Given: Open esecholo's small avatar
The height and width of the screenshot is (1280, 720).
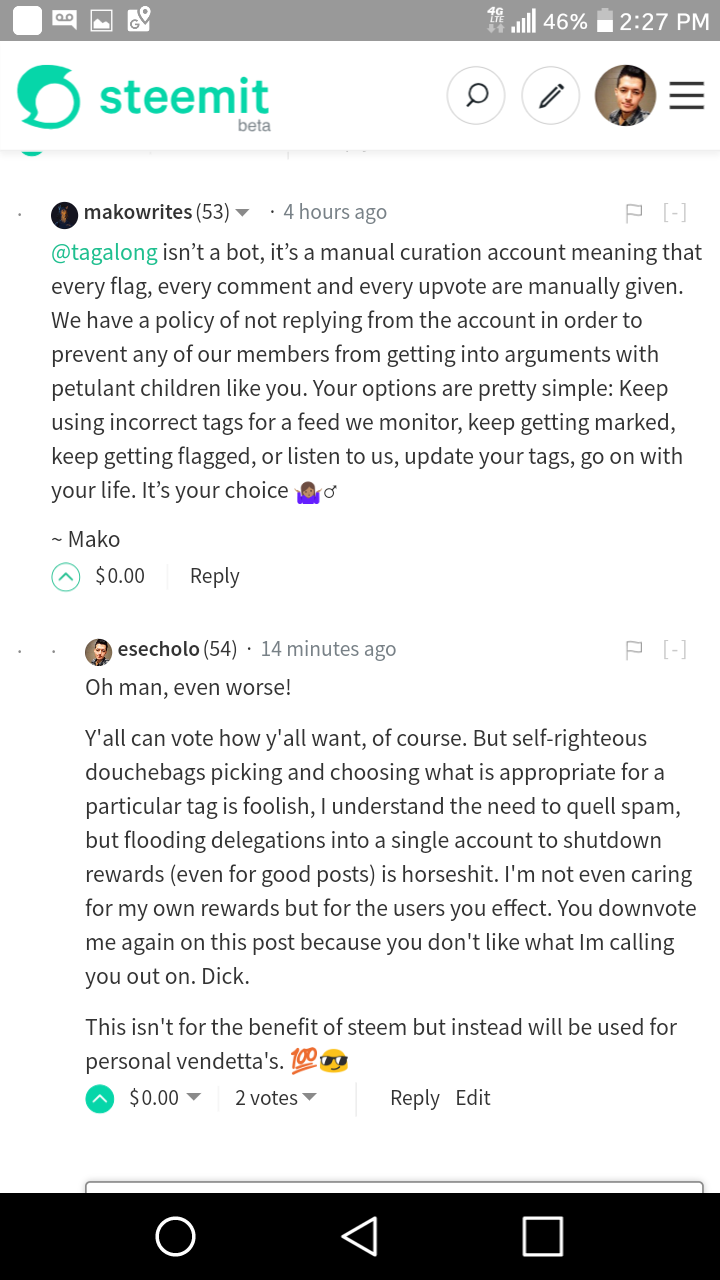Looking at the screenshot, I should [98, 650].
